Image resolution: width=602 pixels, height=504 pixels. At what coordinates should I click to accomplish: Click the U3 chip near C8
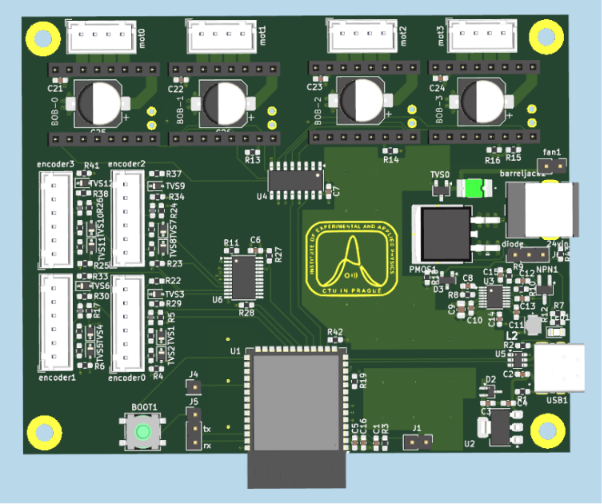(x=495, y=297)
